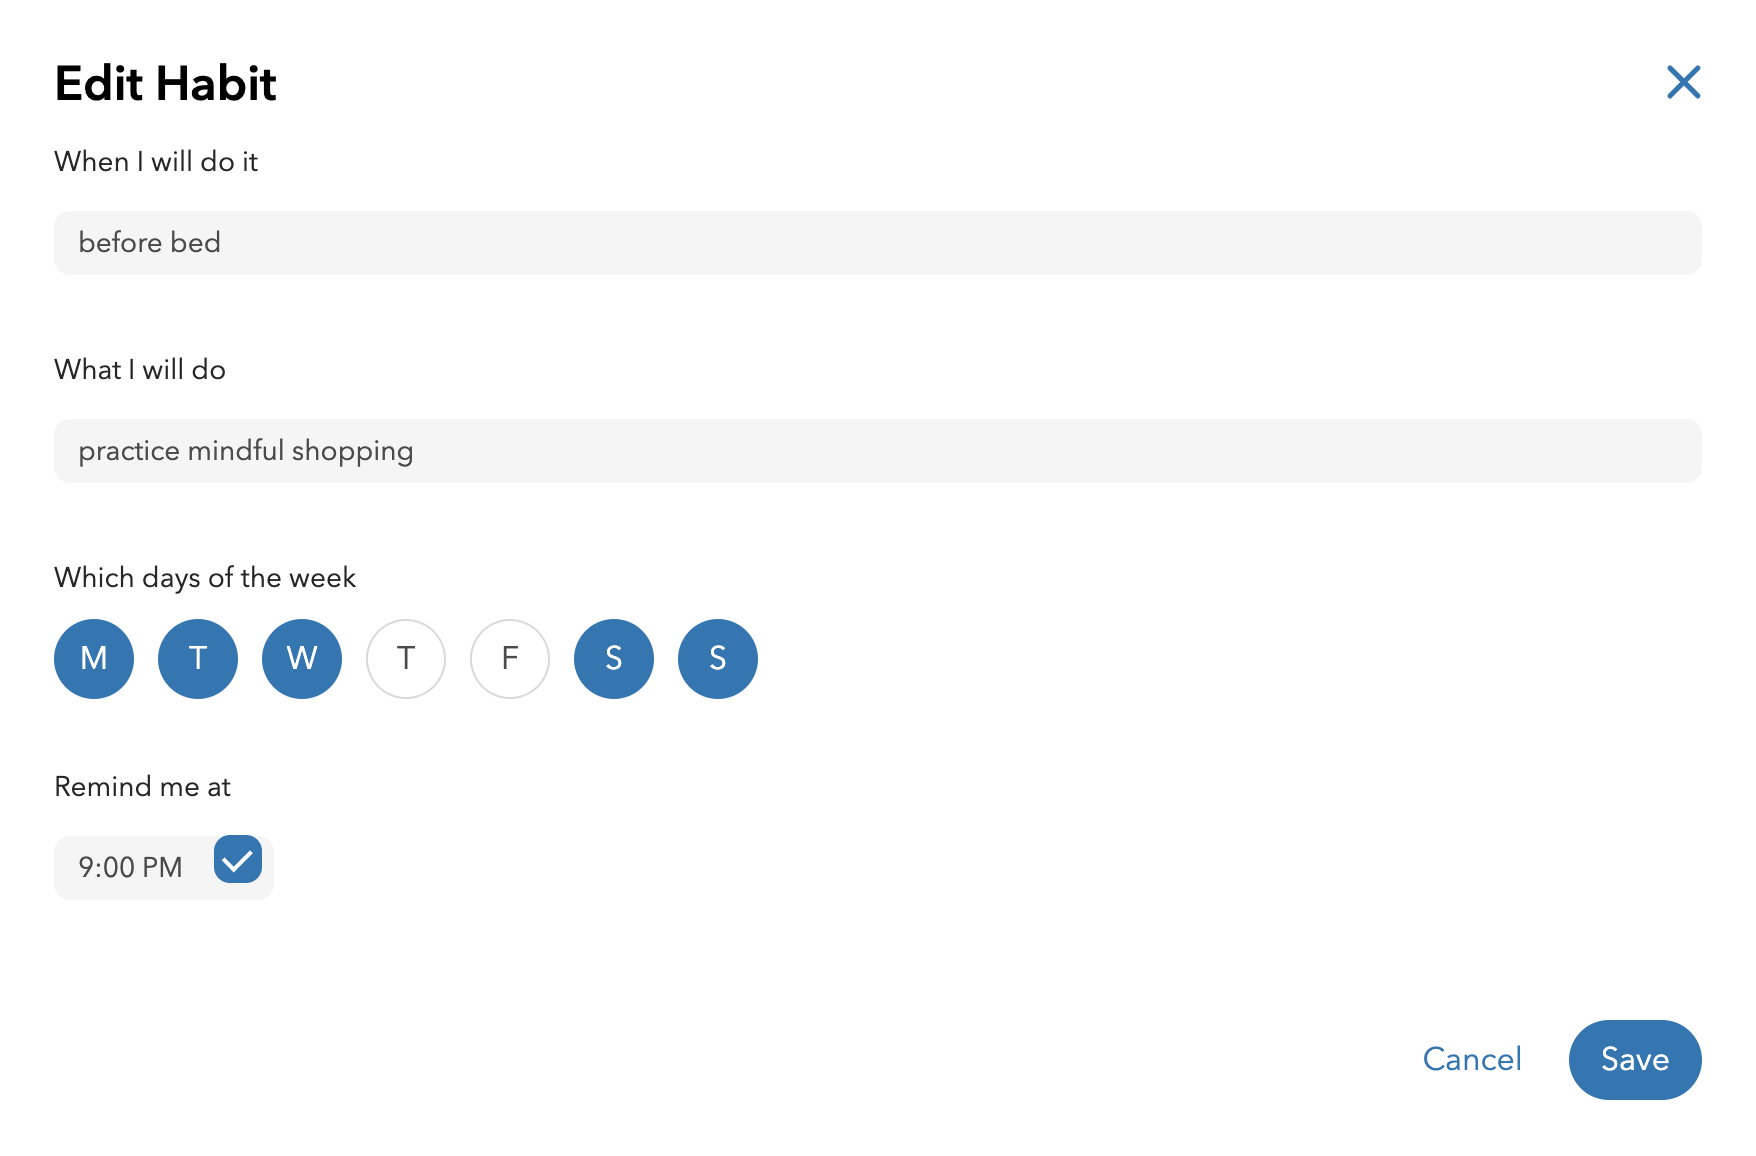Close the Edit Habit dialog

pos(1684,83)
